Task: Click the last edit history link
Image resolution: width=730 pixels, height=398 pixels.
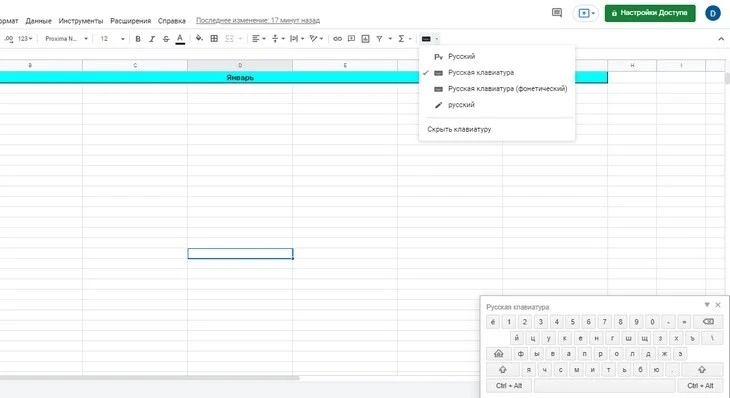Action: tap(258, 20)
